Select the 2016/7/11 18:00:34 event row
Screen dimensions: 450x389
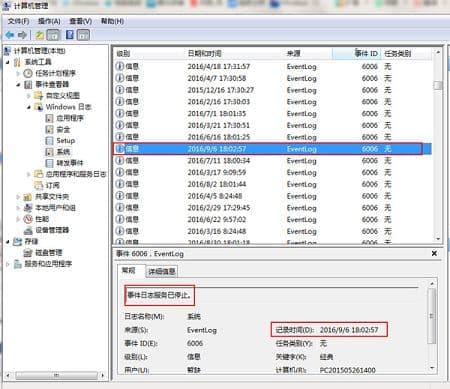[272, 161]
